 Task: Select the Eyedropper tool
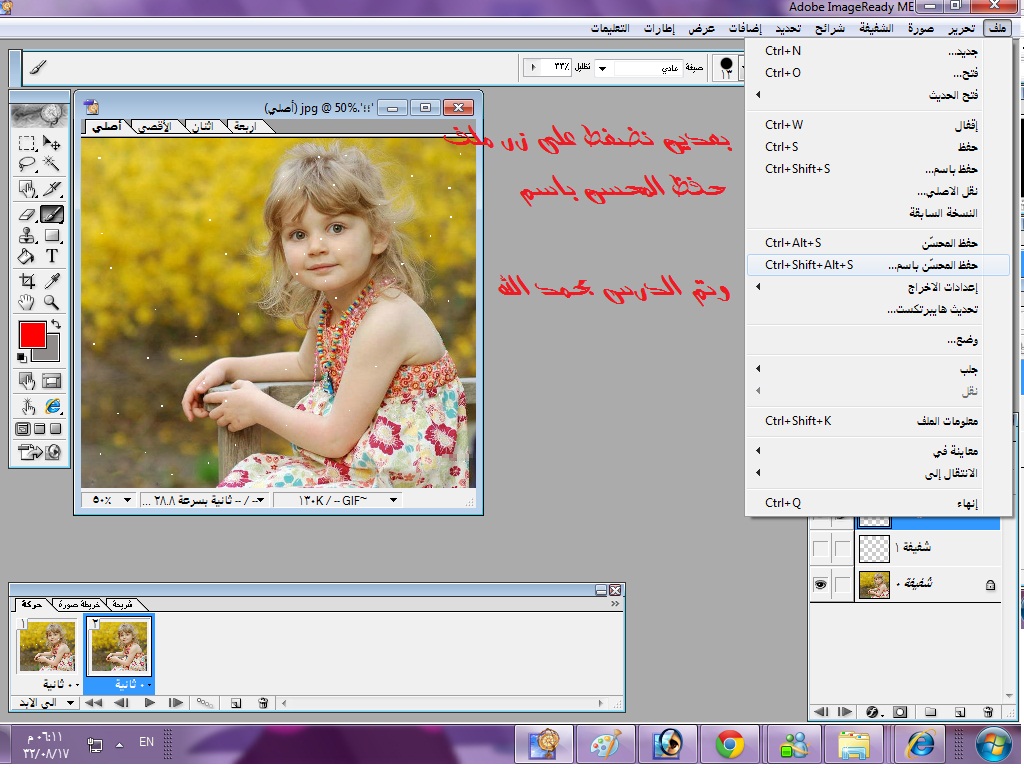point(52,281)
